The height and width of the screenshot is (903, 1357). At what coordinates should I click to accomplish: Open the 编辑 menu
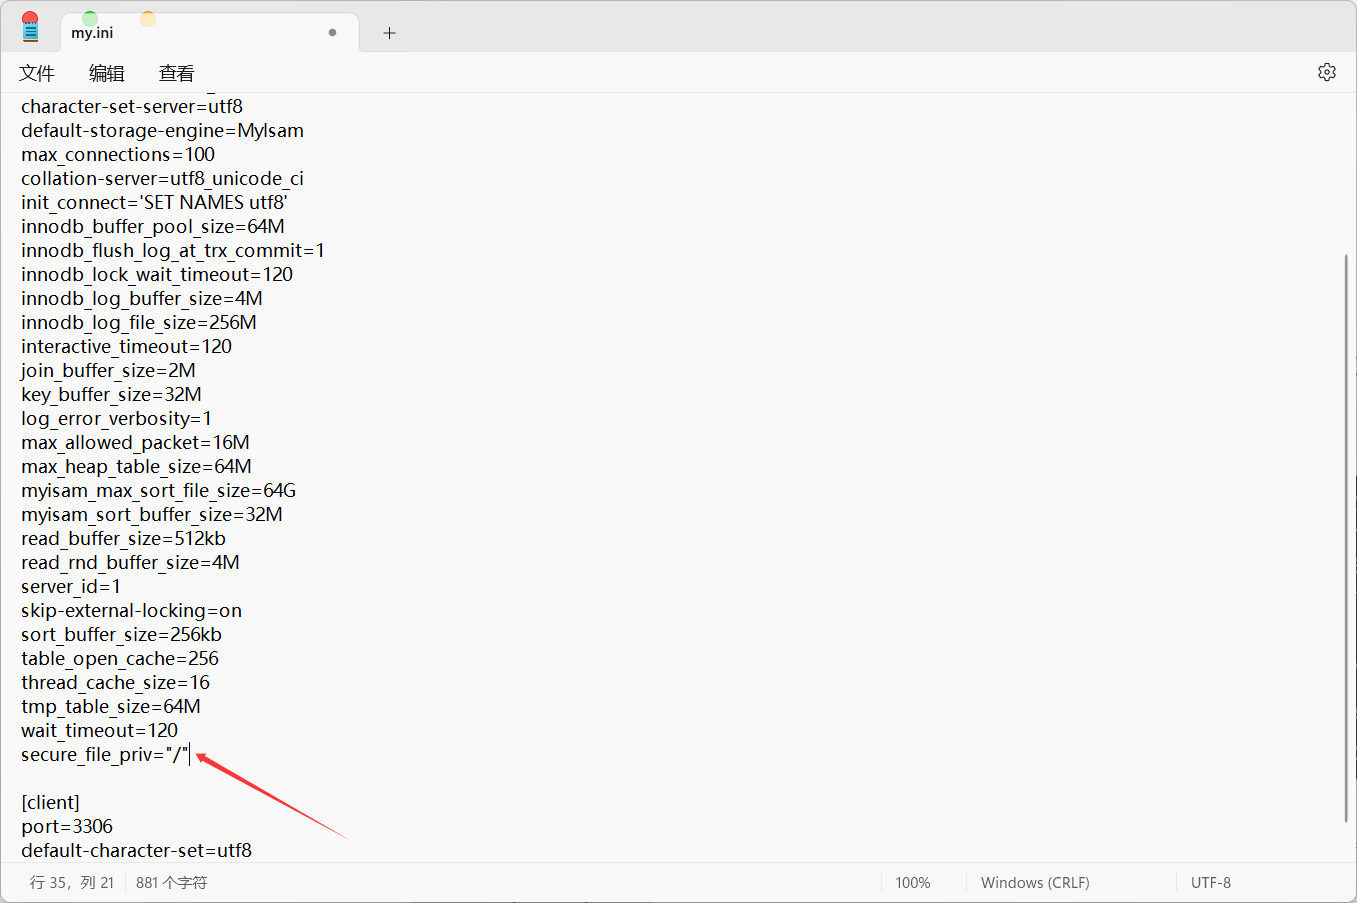tap(107, 73)
